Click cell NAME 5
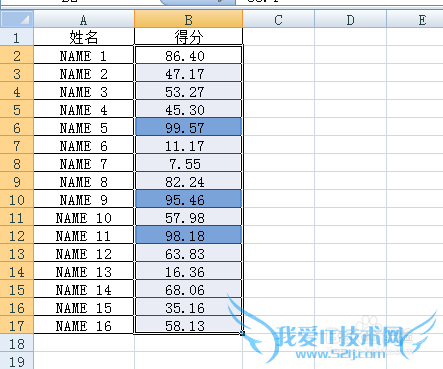The image size is (443, 369). pos(84,127)
